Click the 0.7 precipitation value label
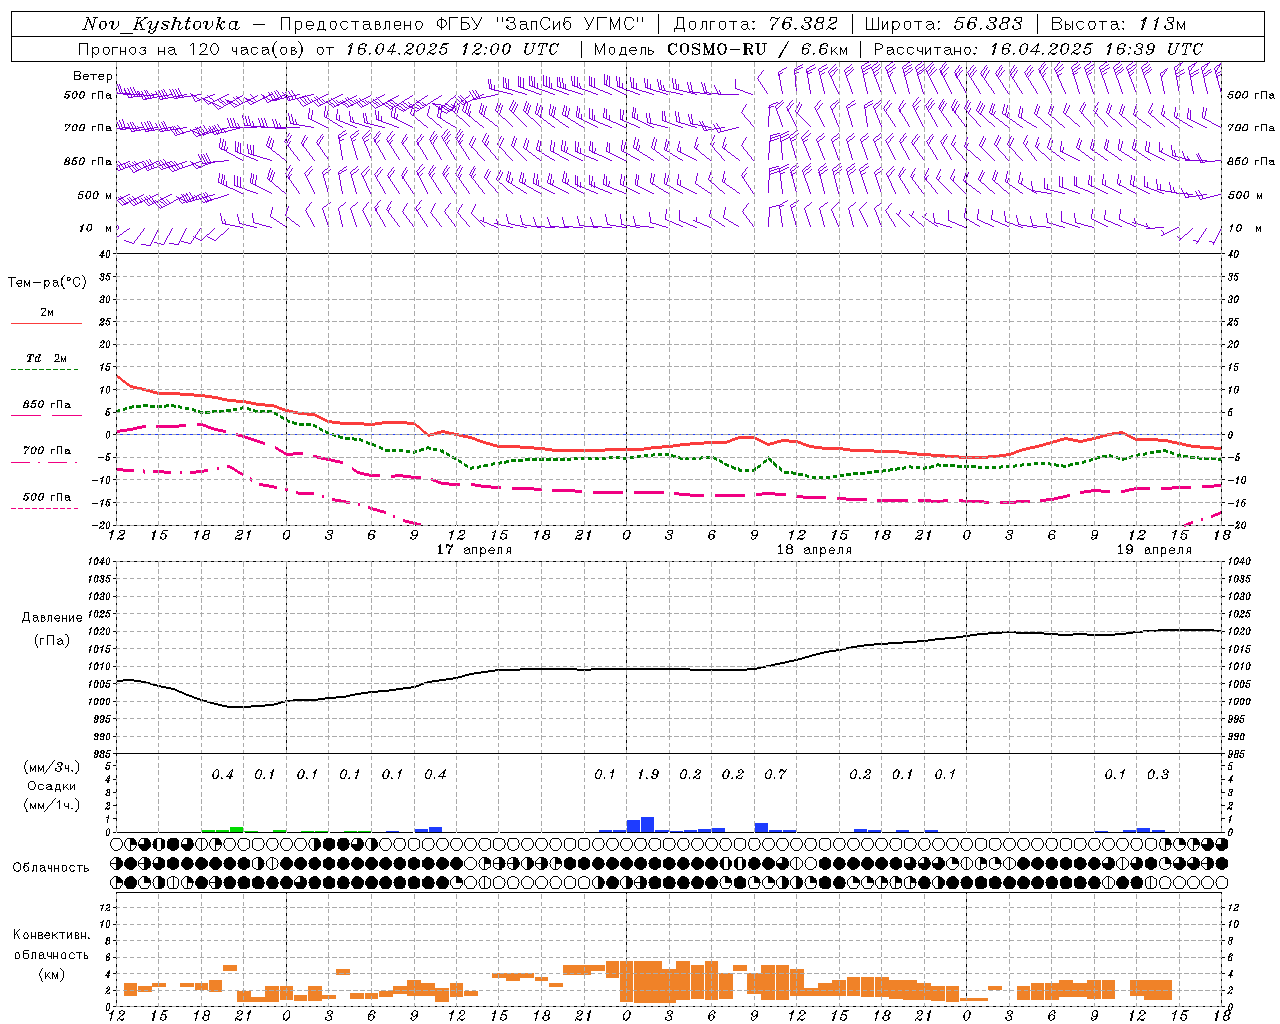The height and width of the screenshot is (1024, 1280). [775, 774]
